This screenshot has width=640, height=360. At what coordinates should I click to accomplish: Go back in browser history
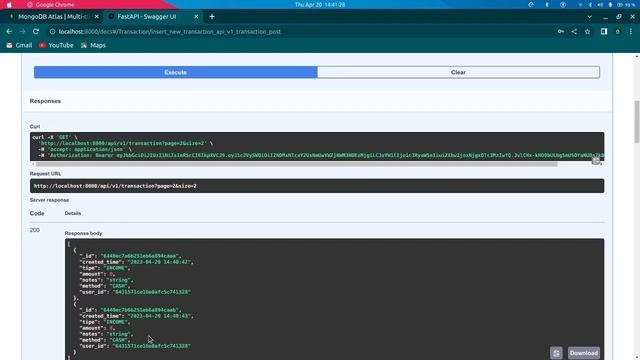(x=9, y=31)
